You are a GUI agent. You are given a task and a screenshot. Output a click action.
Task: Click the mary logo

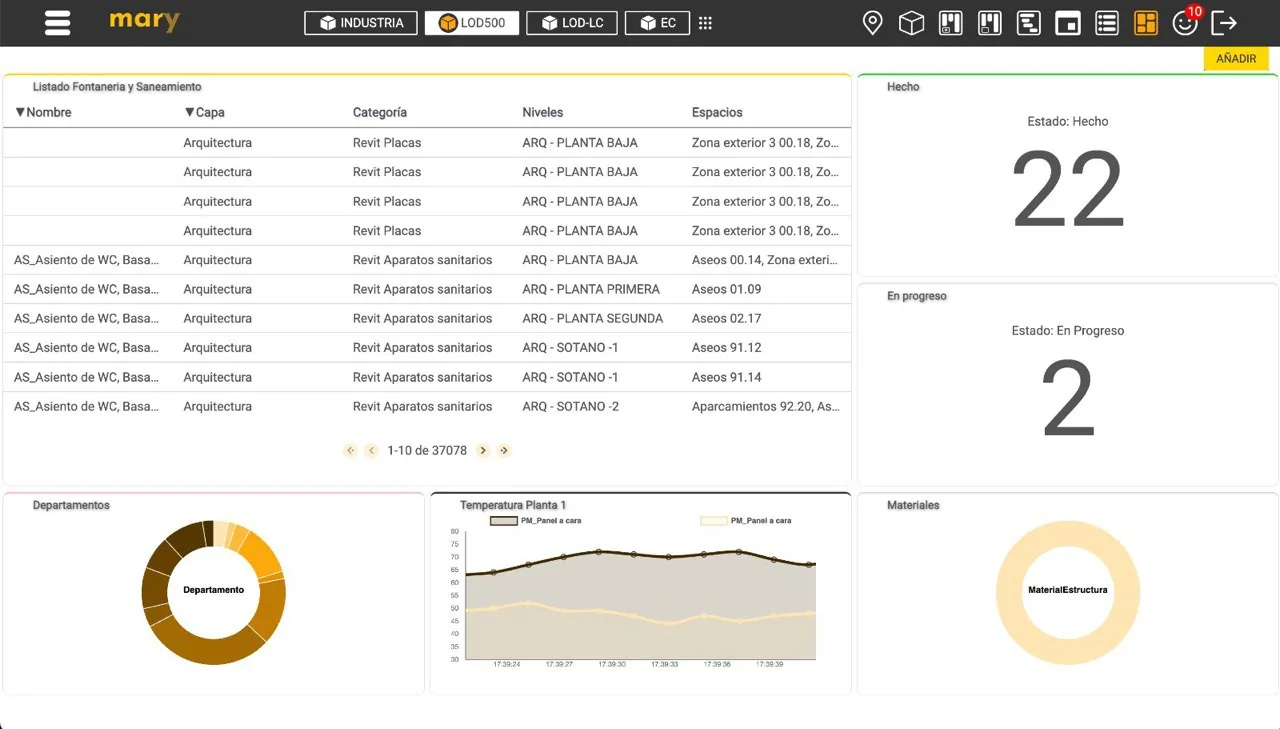144,21
